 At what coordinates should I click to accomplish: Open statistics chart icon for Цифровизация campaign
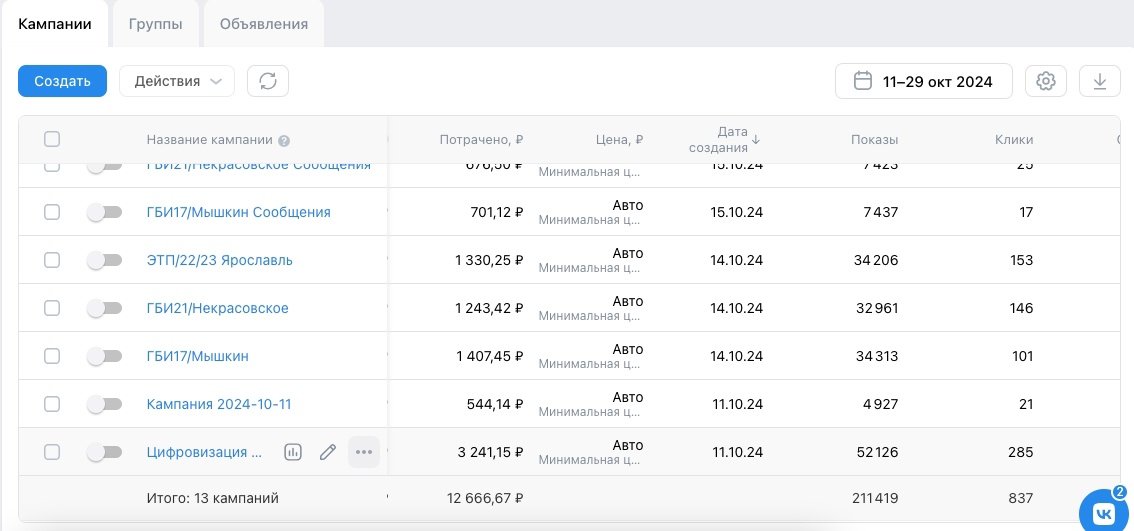pyautogui.click(x=293, y=452)
